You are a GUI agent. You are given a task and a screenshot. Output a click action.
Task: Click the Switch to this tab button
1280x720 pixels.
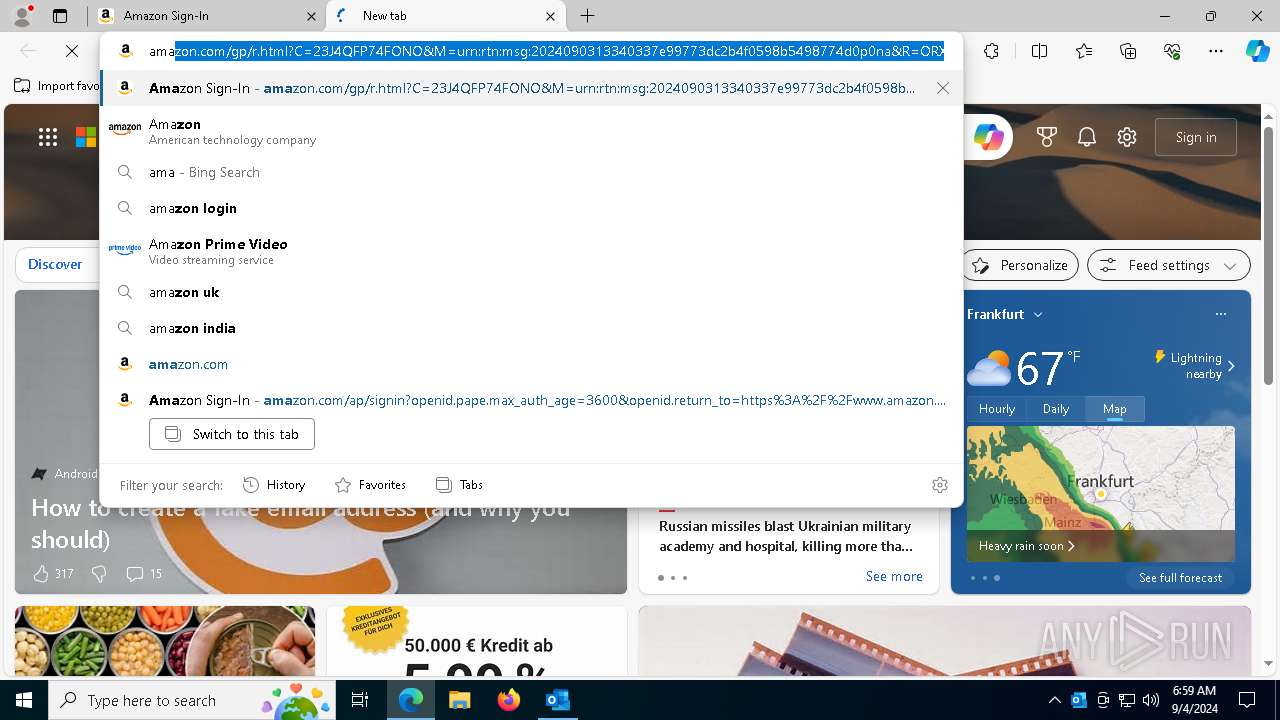232,434
